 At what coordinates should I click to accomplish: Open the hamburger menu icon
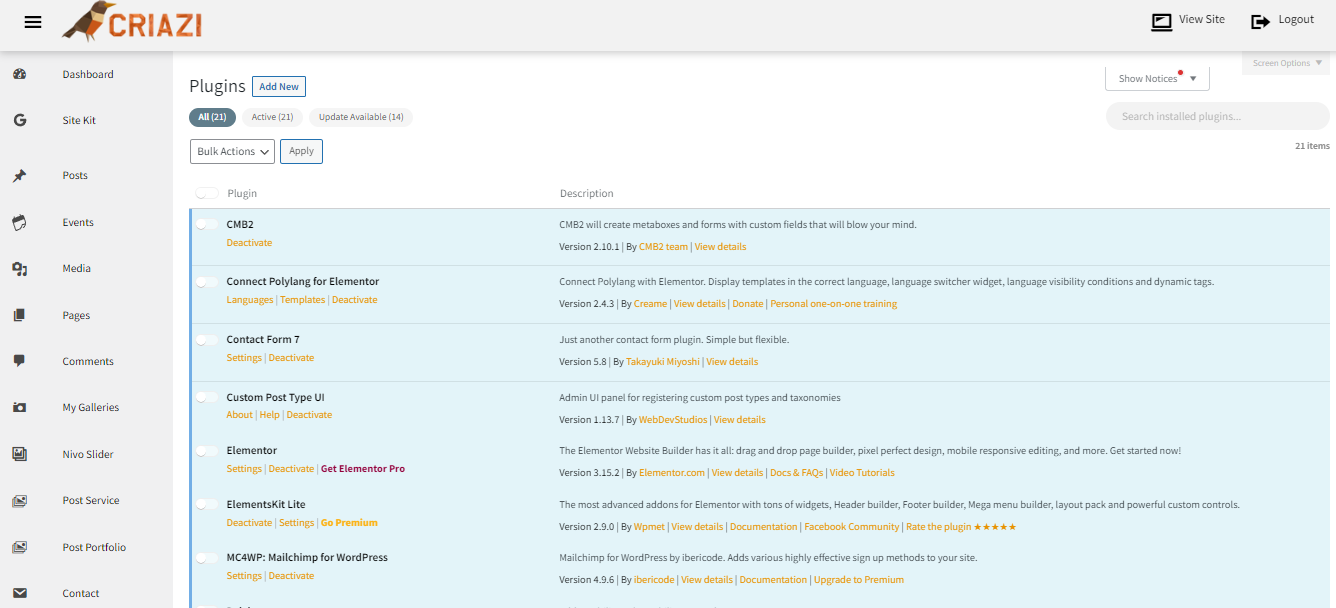click(33, 22)
